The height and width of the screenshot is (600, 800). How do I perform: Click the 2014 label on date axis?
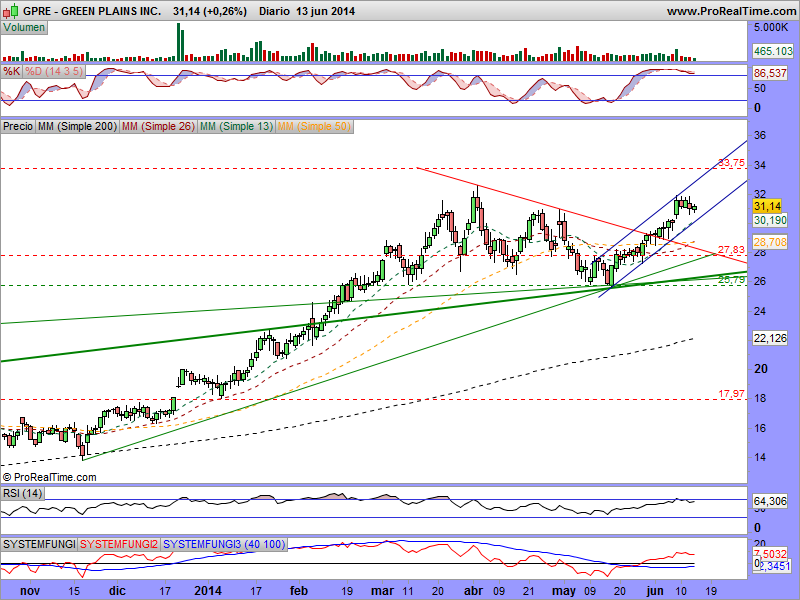pos(208,591)
